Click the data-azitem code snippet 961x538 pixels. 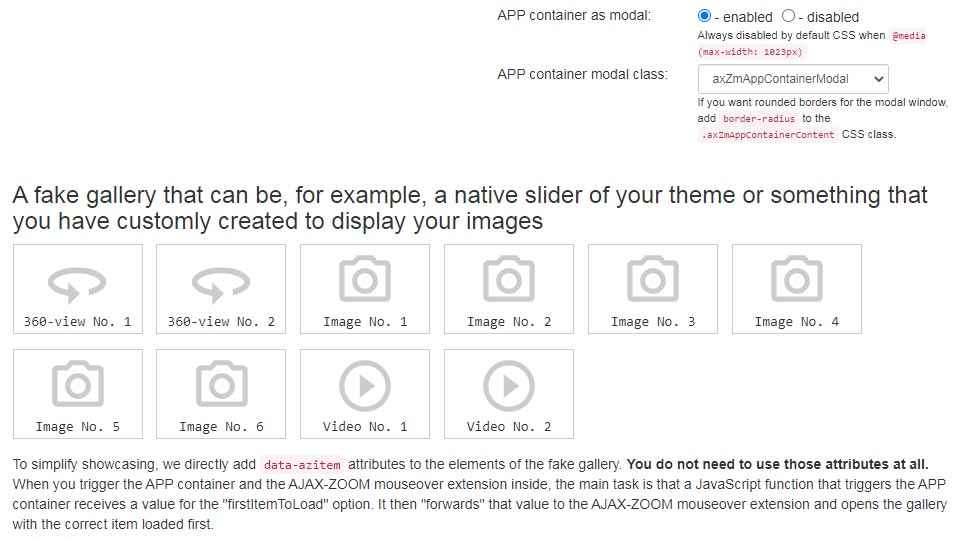(302, 464)
